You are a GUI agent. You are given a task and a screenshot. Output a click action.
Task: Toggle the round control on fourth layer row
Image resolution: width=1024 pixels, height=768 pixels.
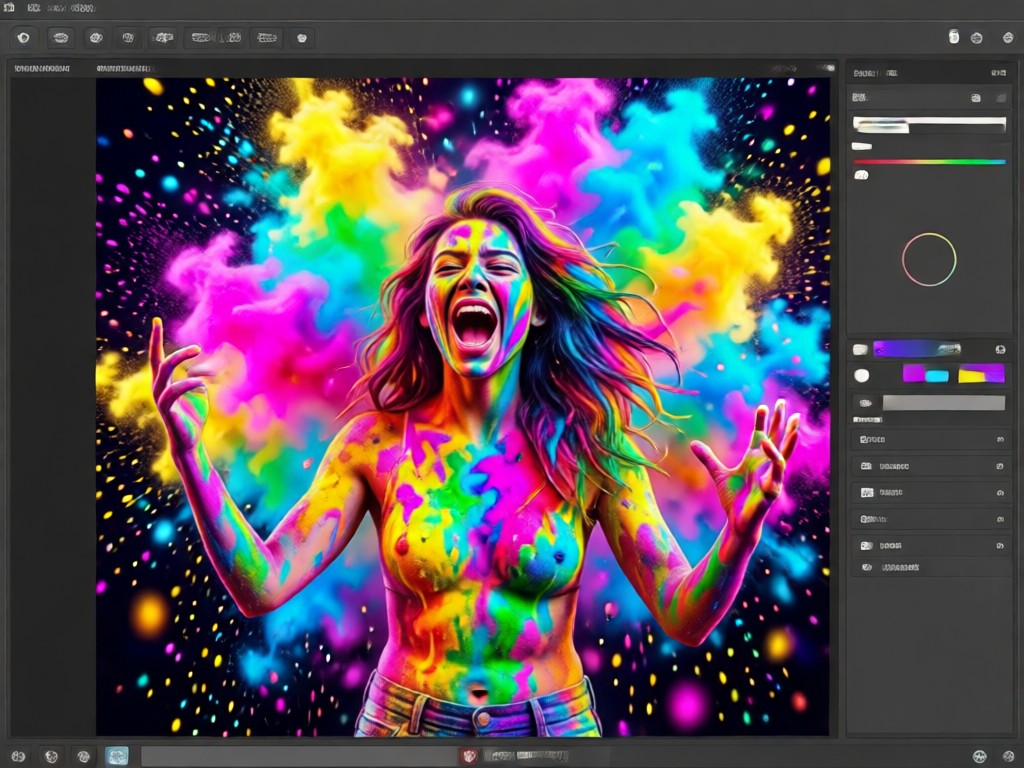[x=1000, y=519]
